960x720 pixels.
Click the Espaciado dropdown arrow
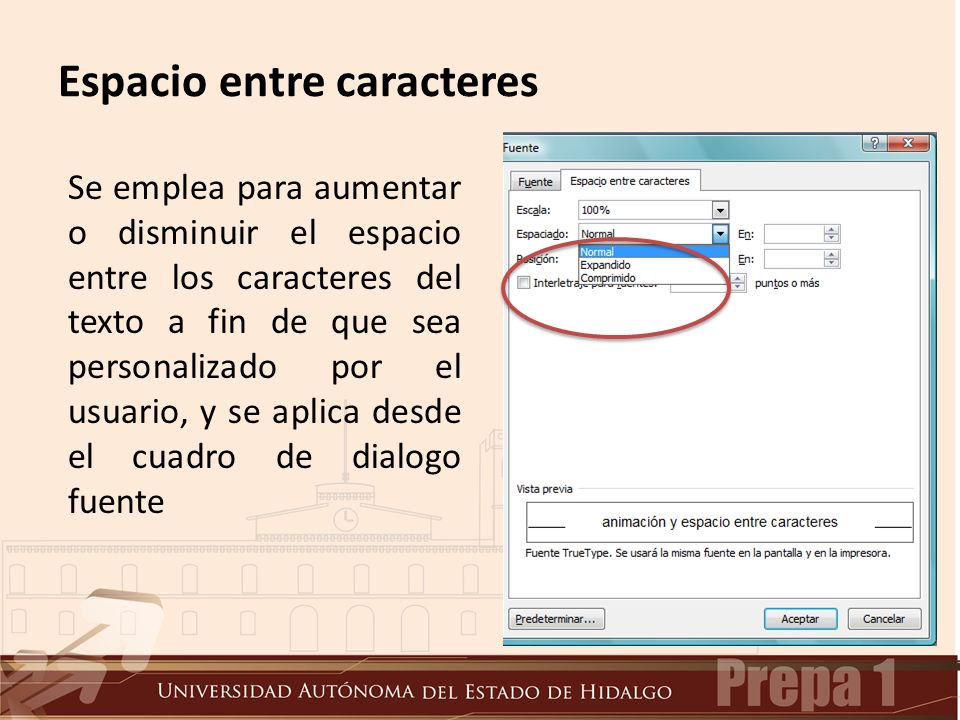(x=721, y=233)
